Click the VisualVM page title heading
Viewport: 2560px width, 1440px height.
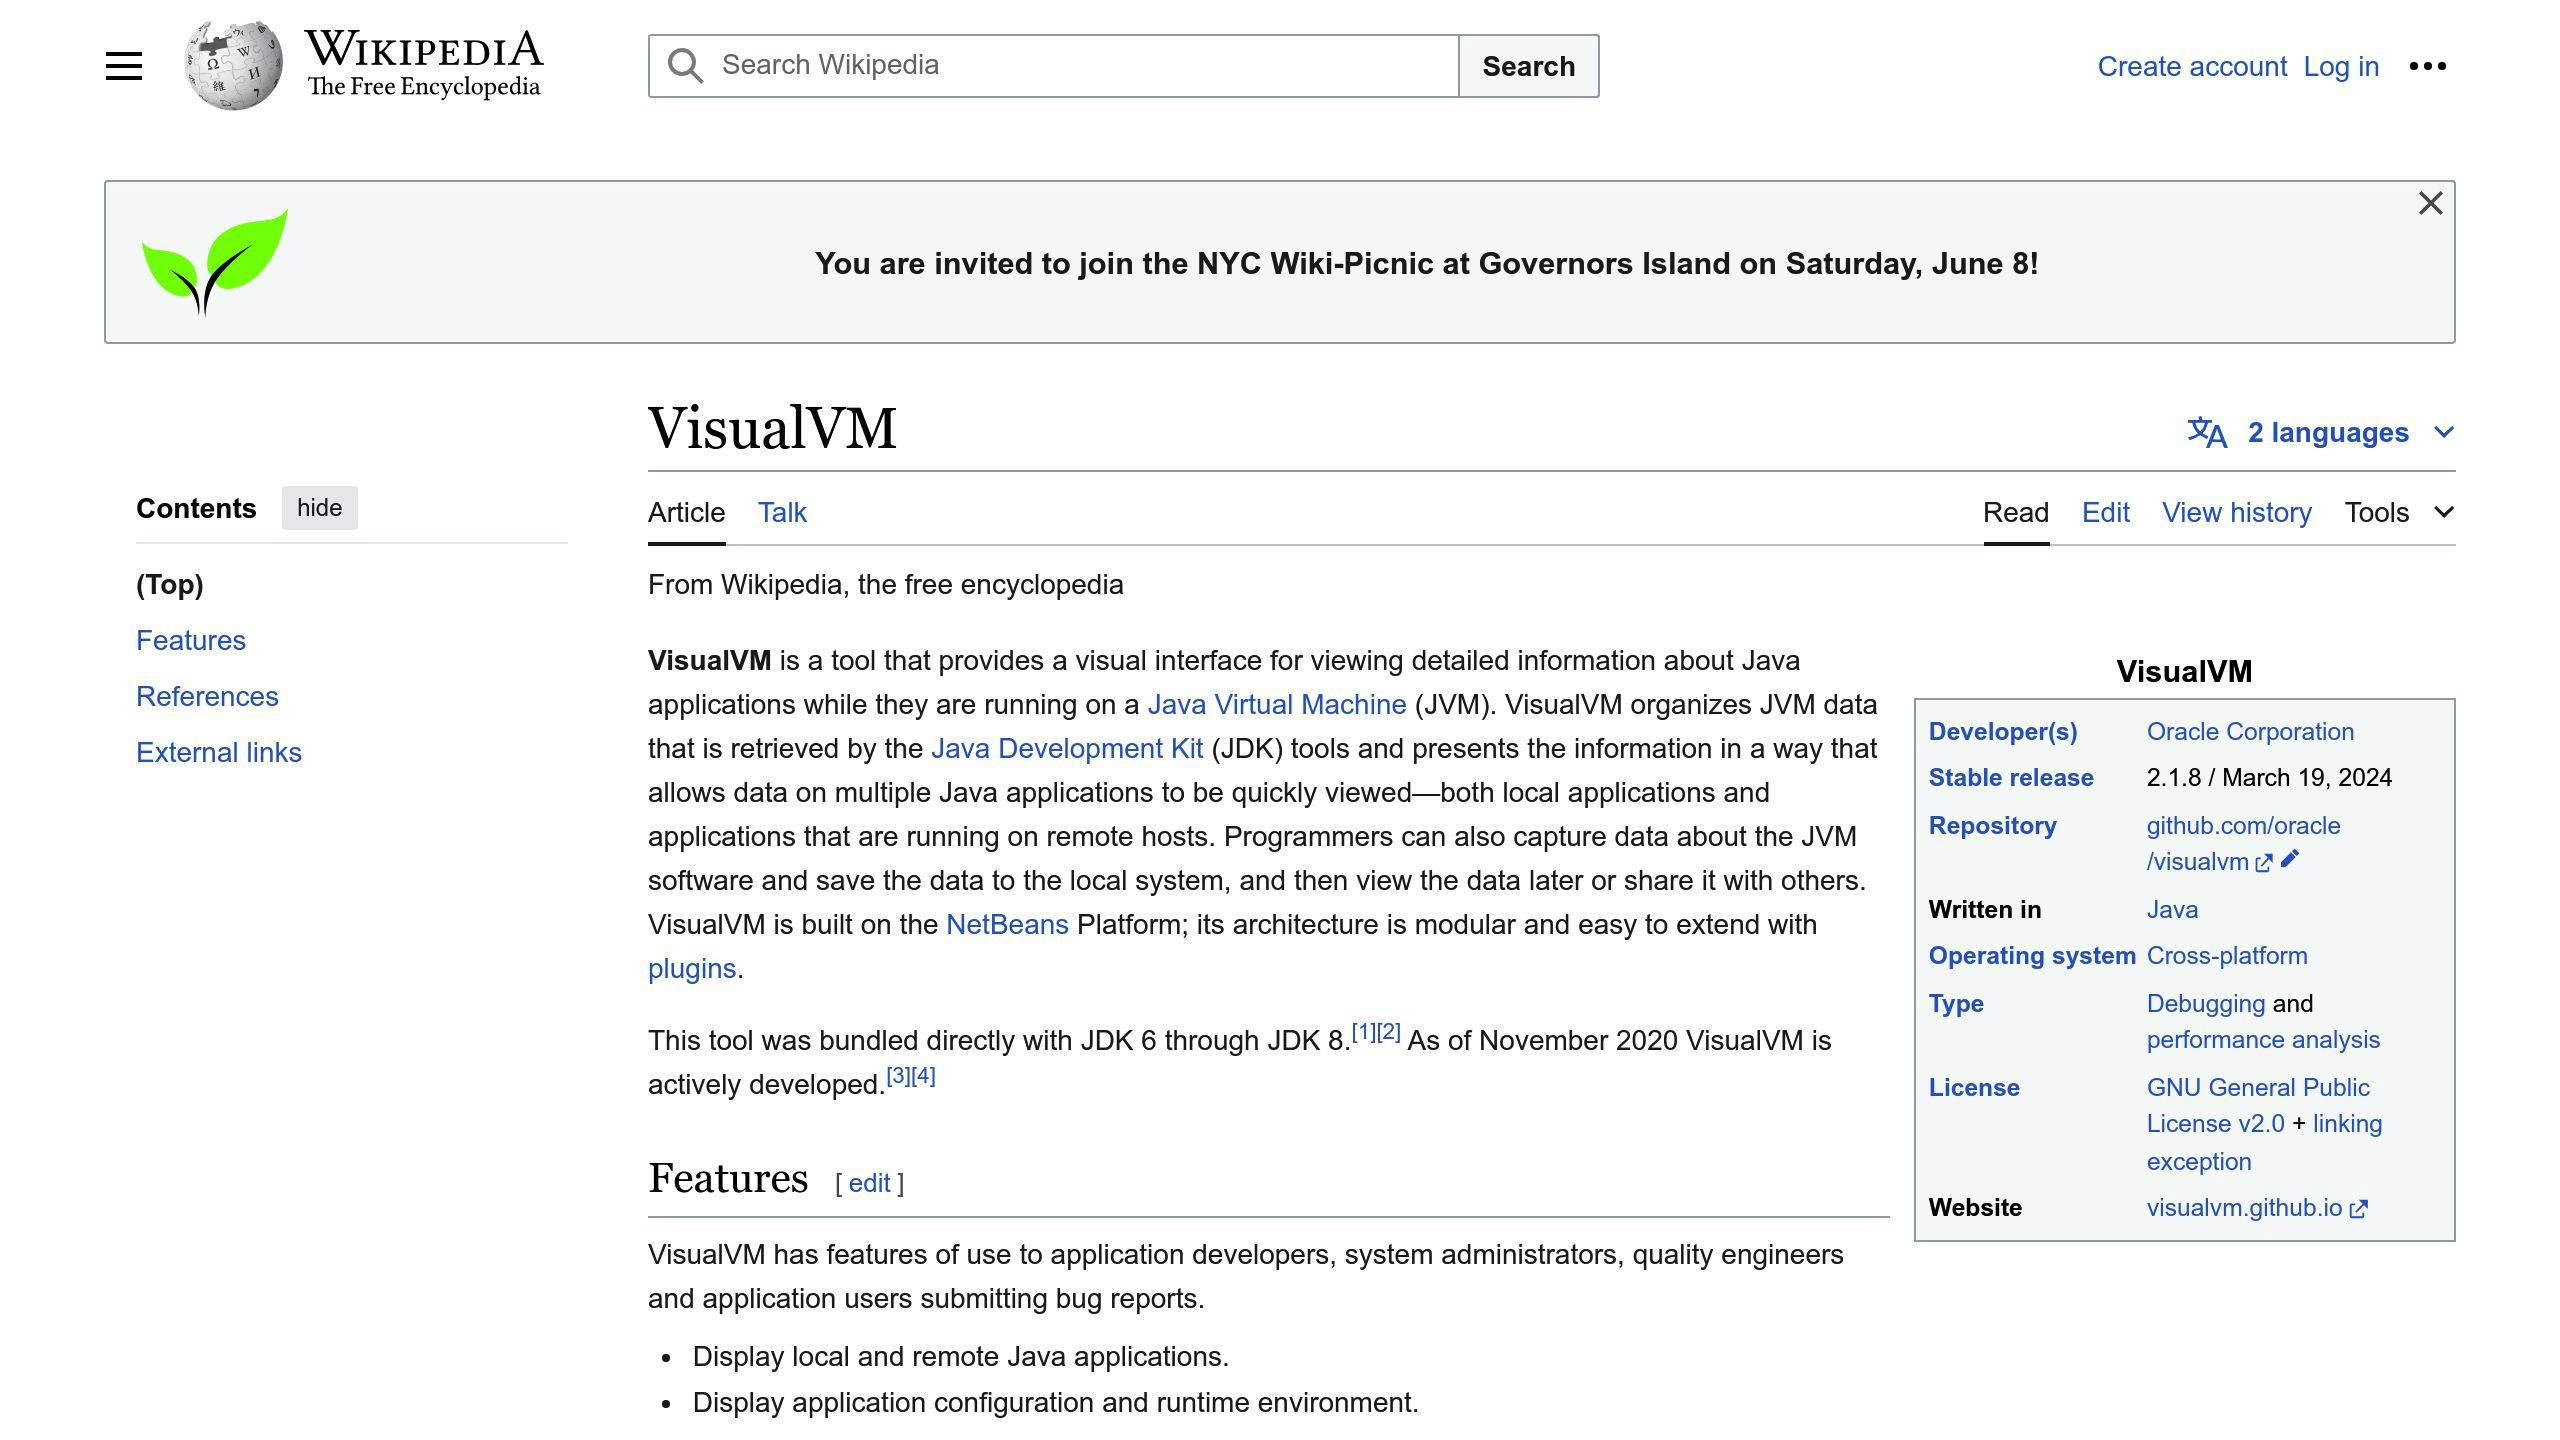point(772,428)
